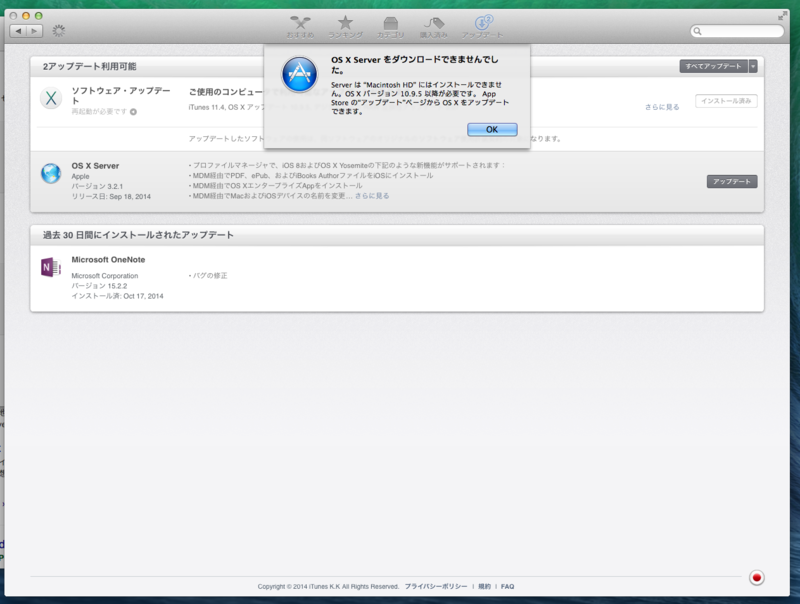The image size is (800, 604).
Task: Click the すべてアップデート (Update All) button
Action: [x=713, y=66]
